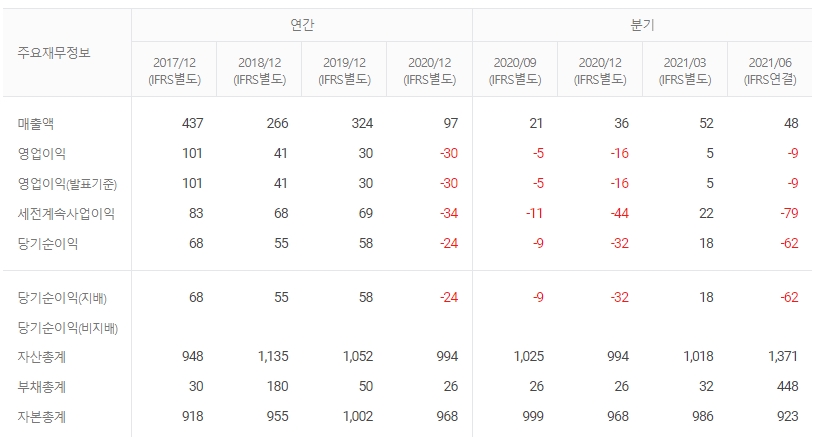Click 매출액 value 52 for 2021/03
The image size is (816, 437).
706,123
